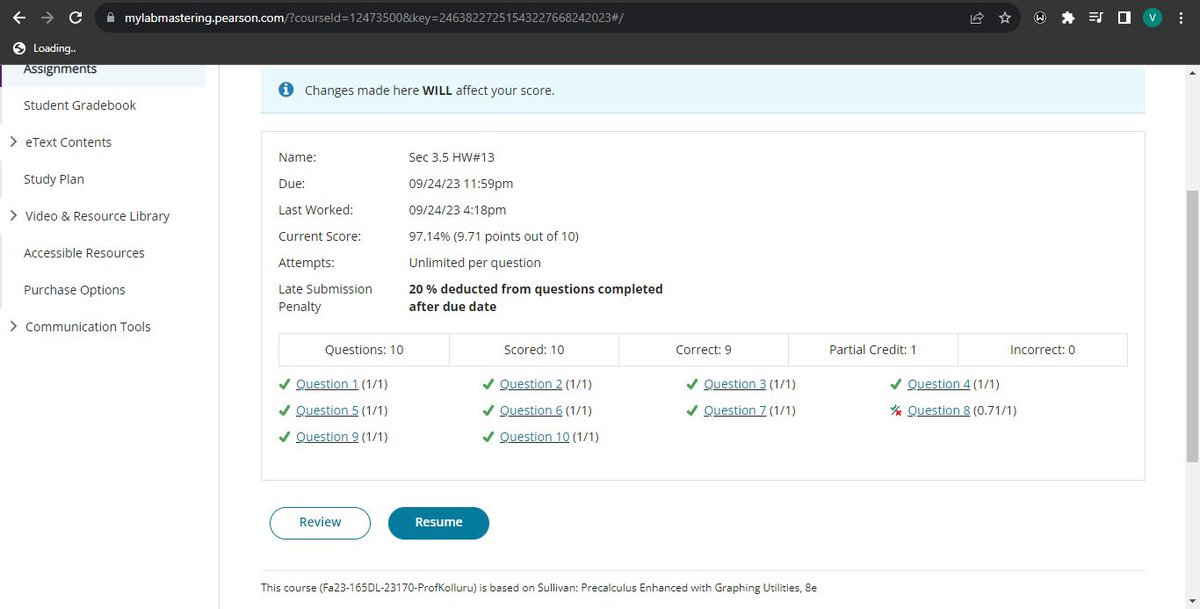Open the green V profile avatar
This screenshot has width=1200, height=609.
[x=1152, y=18]
